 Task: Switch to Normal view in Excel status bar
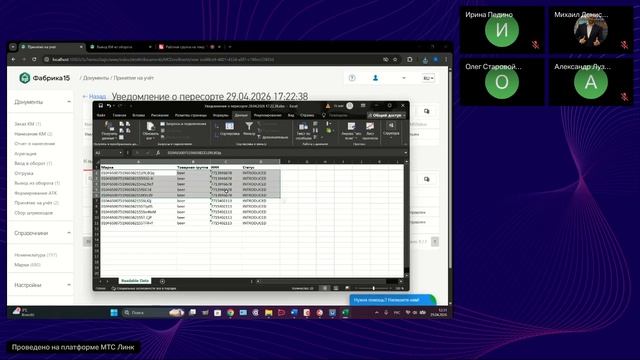point(325,288)
